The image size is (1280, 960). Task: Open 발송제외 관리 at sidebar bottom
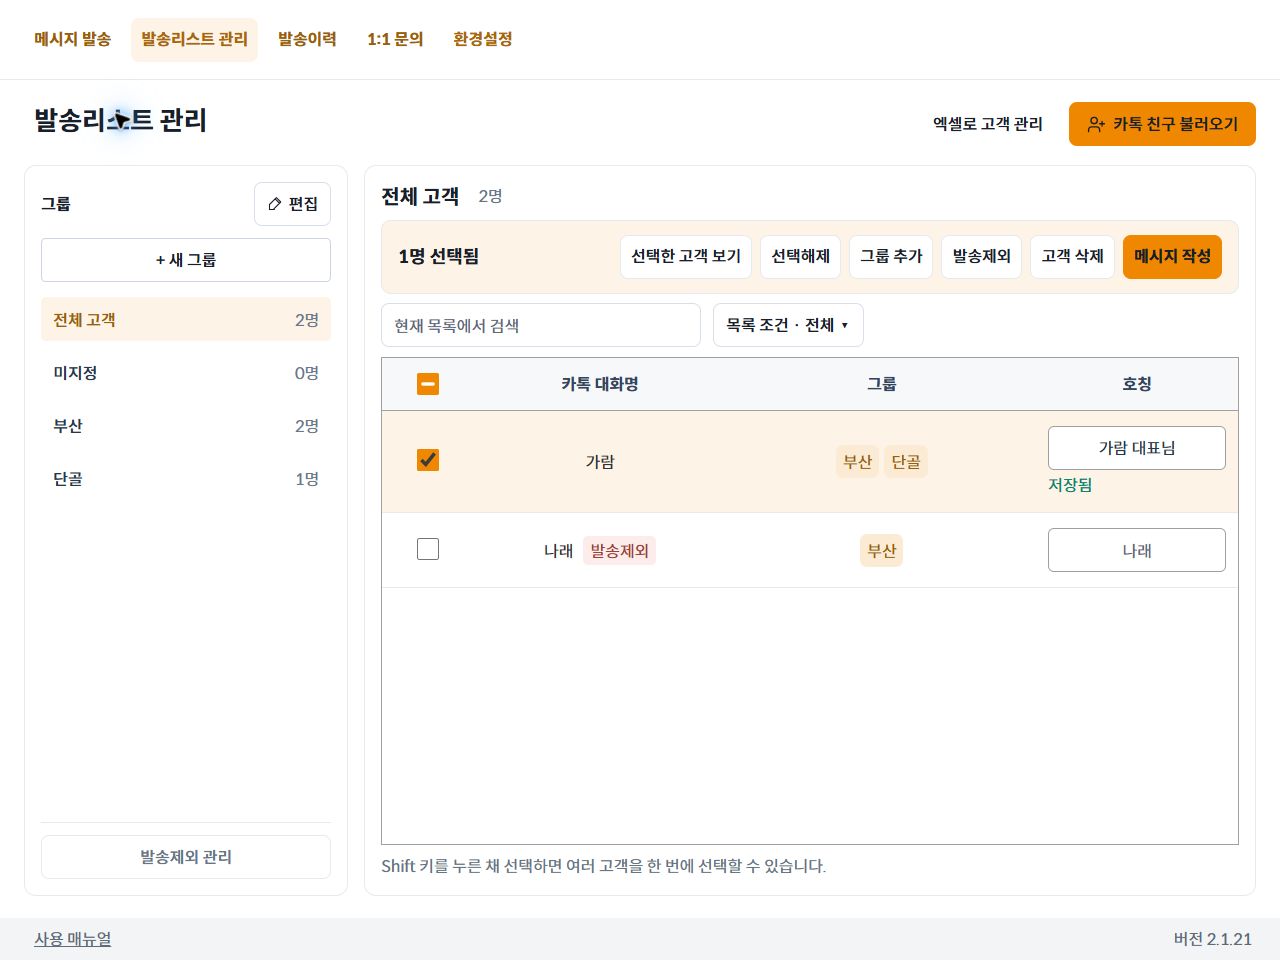coord(186,857)
